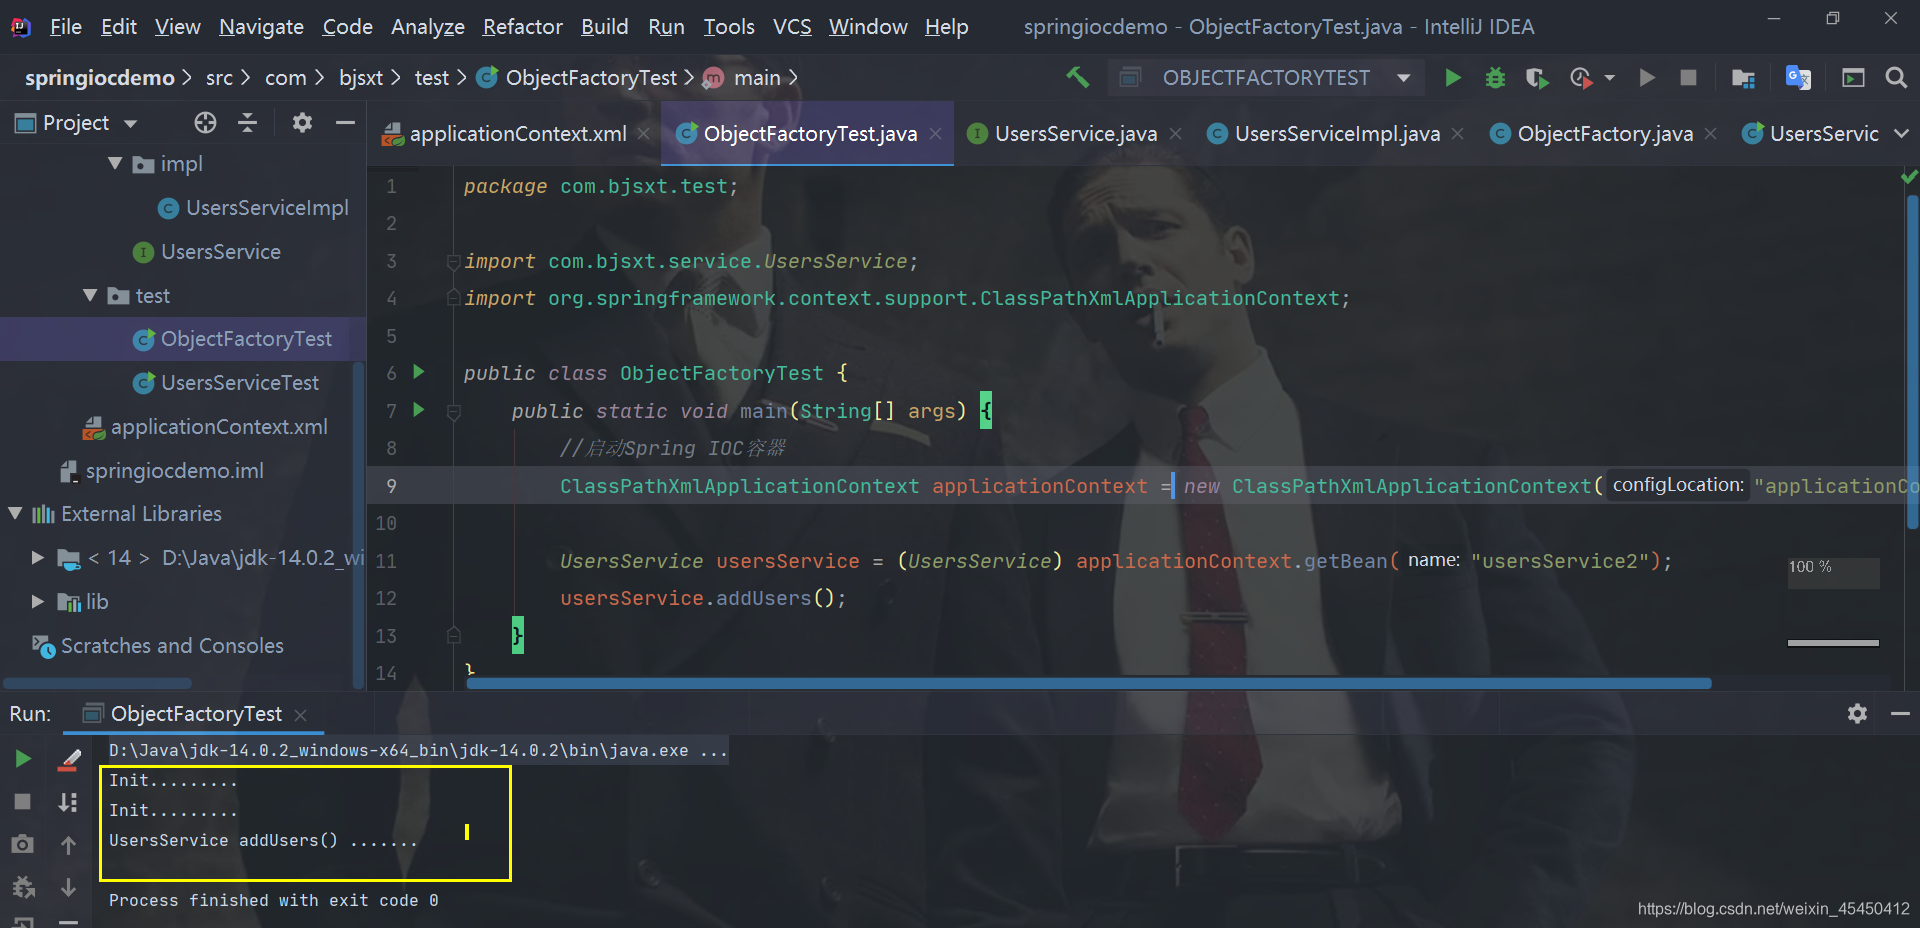Click the Translate plugin icon
1920x928 pixels.
coord(1798,77)
